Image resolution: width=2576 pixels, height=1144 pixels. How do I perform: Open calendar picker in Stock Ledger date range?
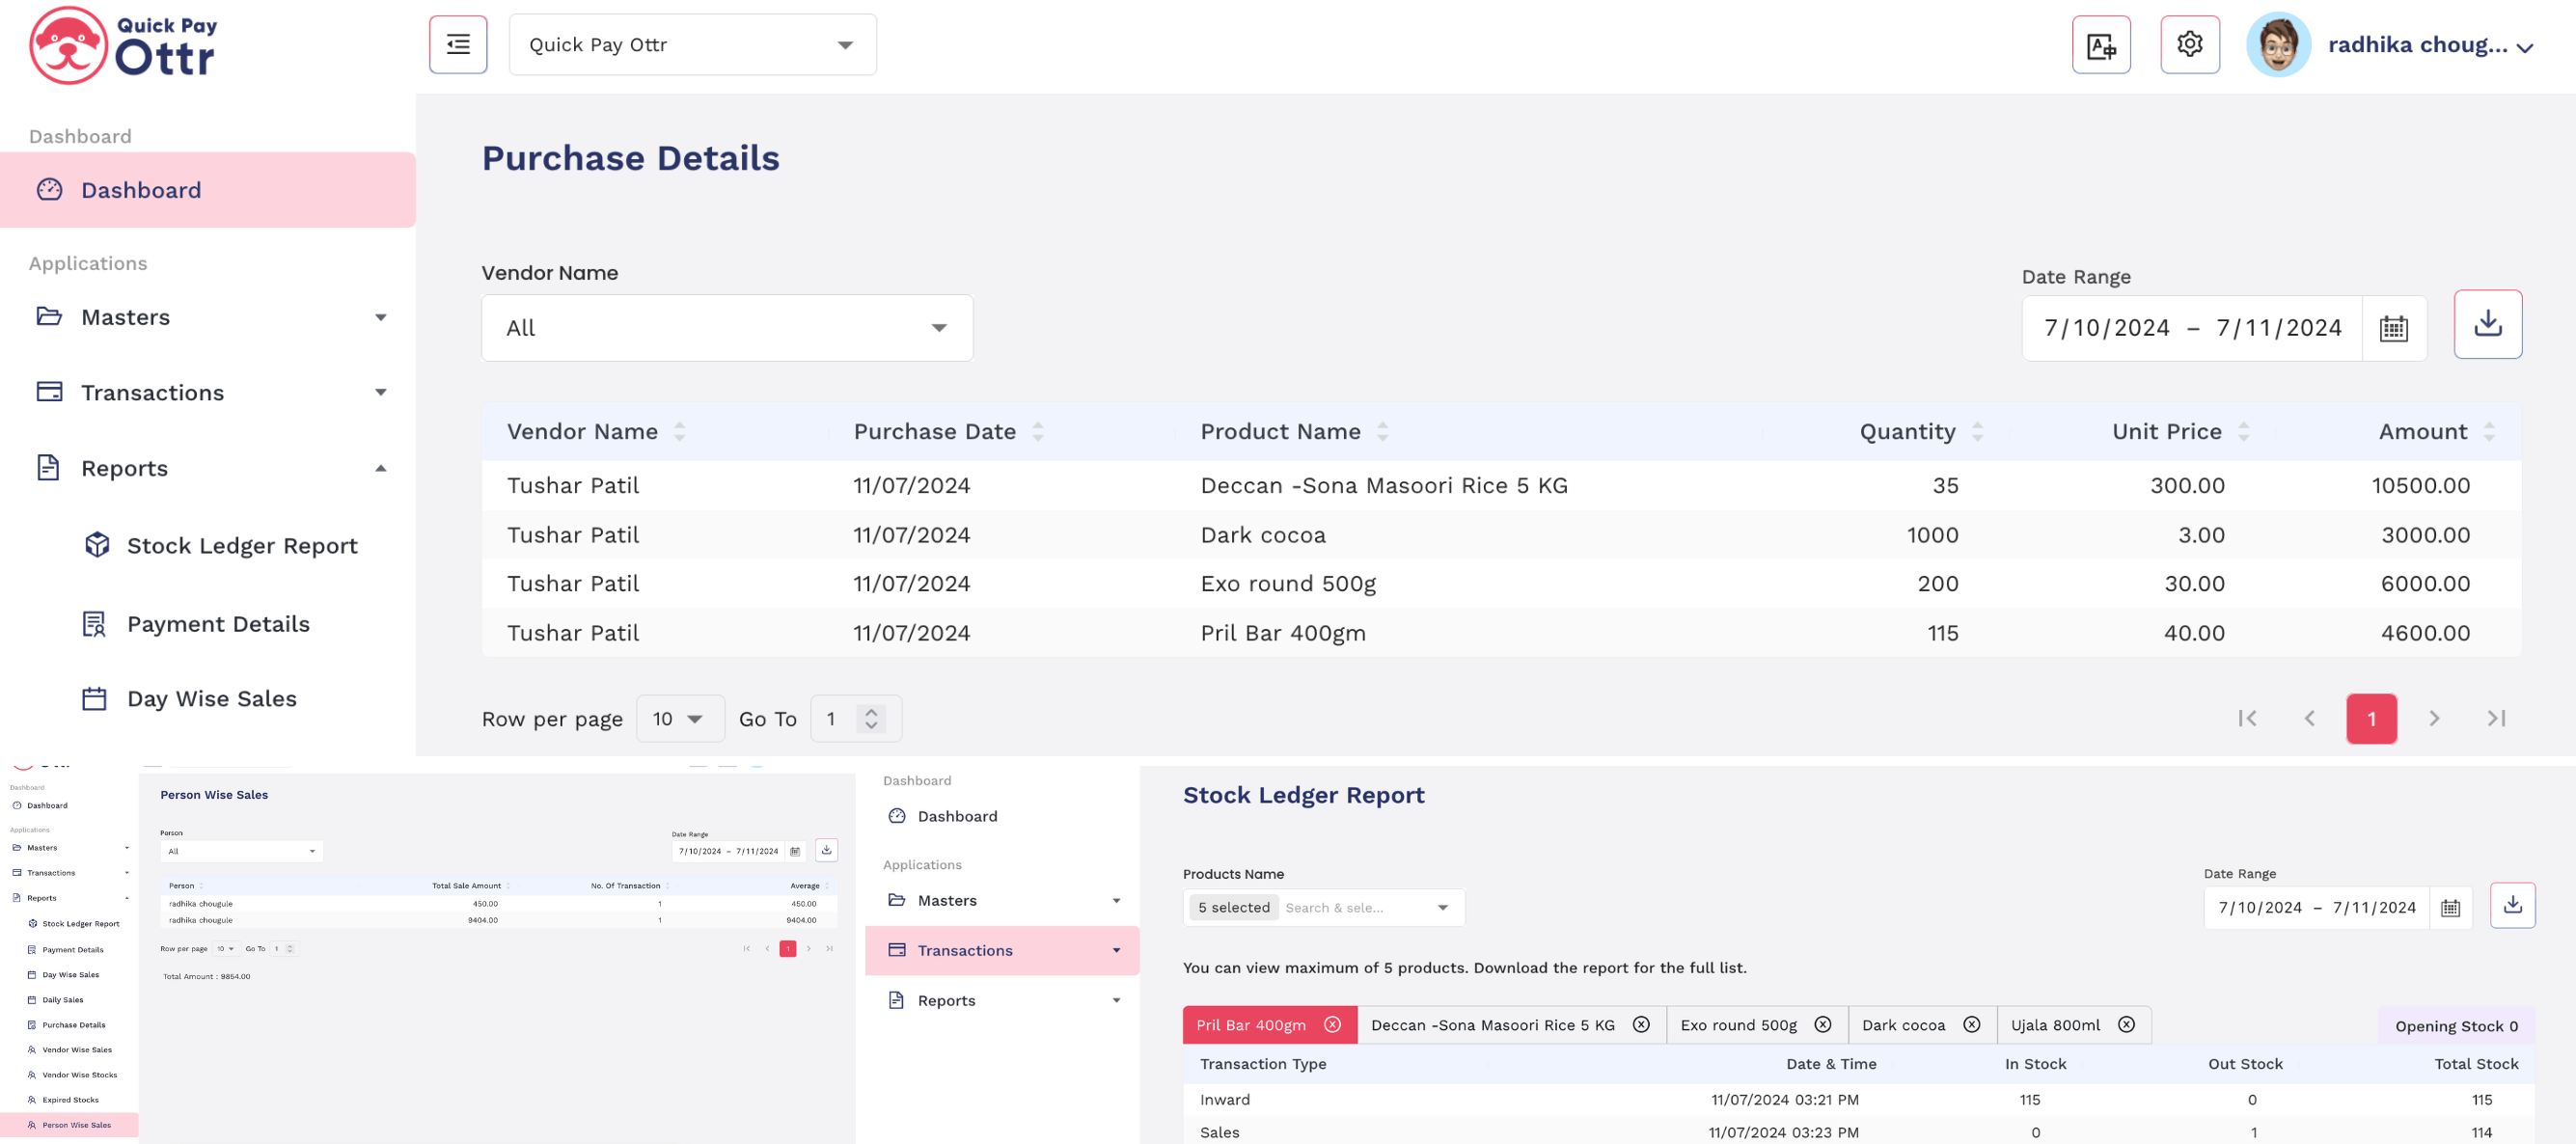pyautogui.click(x=2450, y=907)
